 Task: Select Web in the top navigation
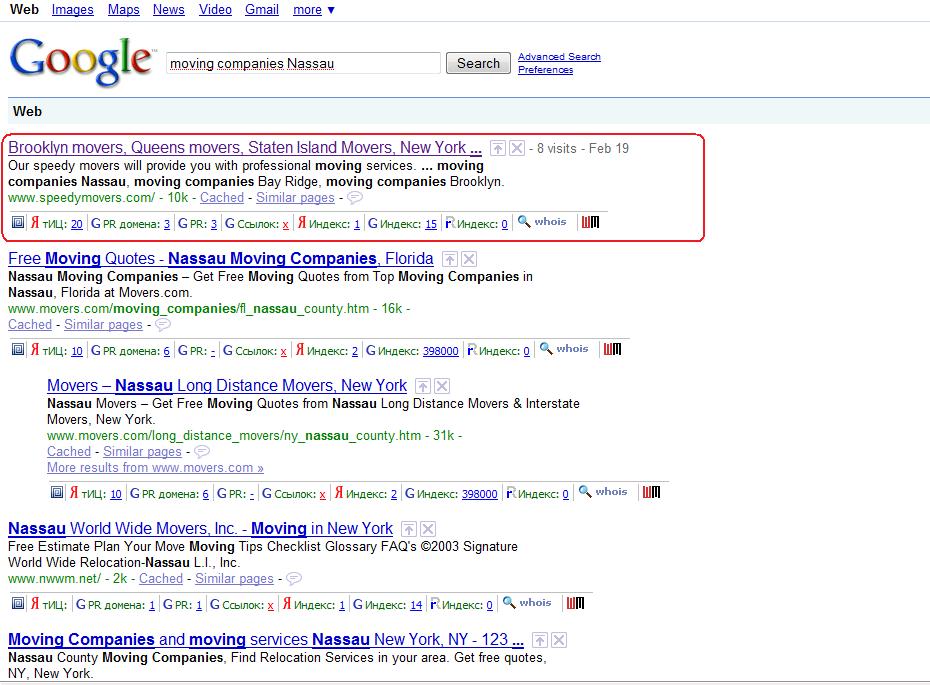pos(24,9)
